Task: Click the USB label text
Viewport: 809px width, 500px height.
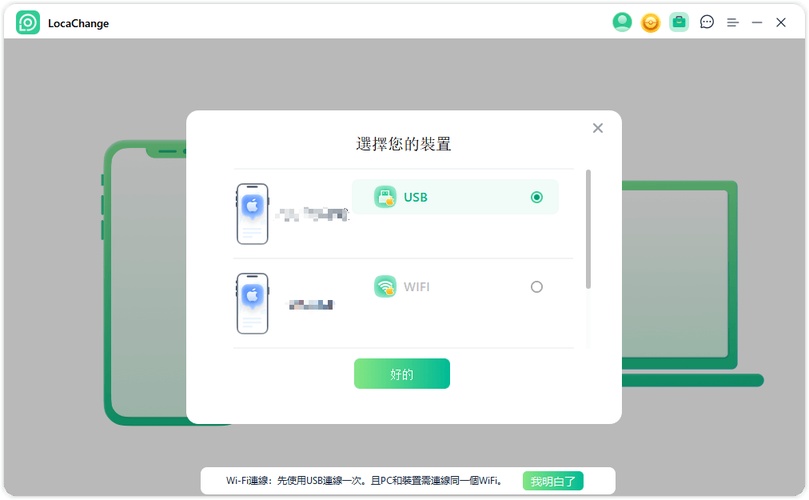Action: coord(415,197)
